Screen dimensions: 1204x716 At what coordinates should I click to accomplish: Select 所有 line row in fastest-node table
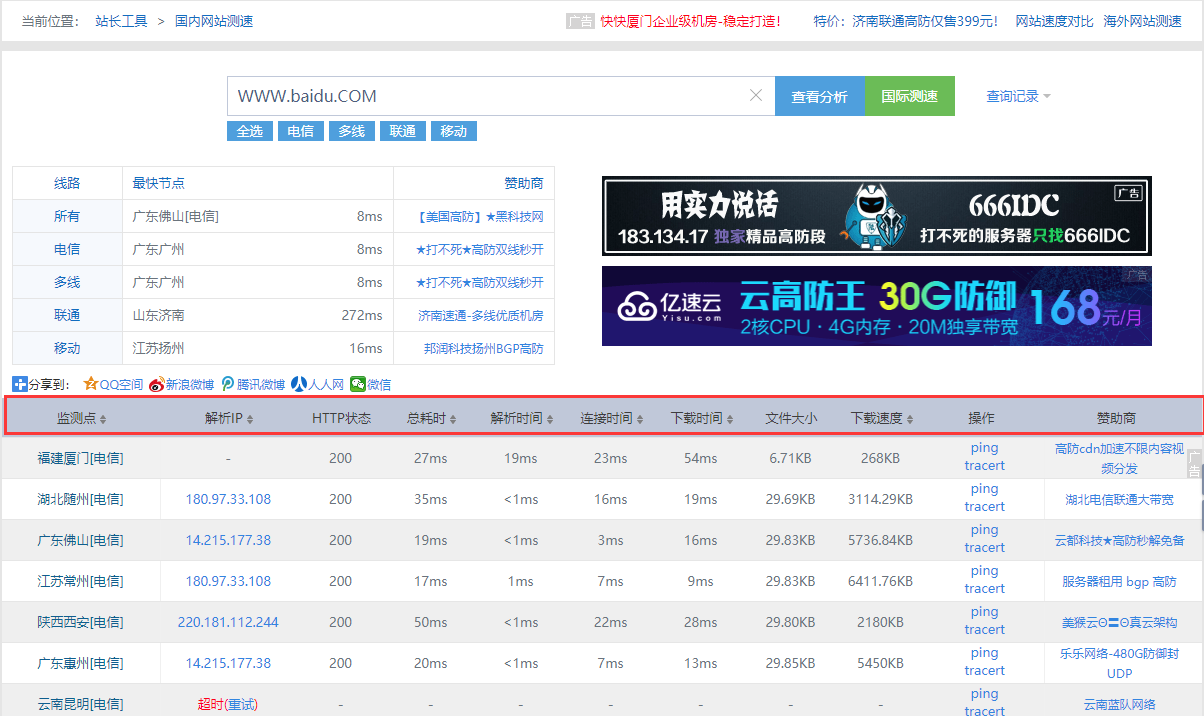tap(67, 216)
